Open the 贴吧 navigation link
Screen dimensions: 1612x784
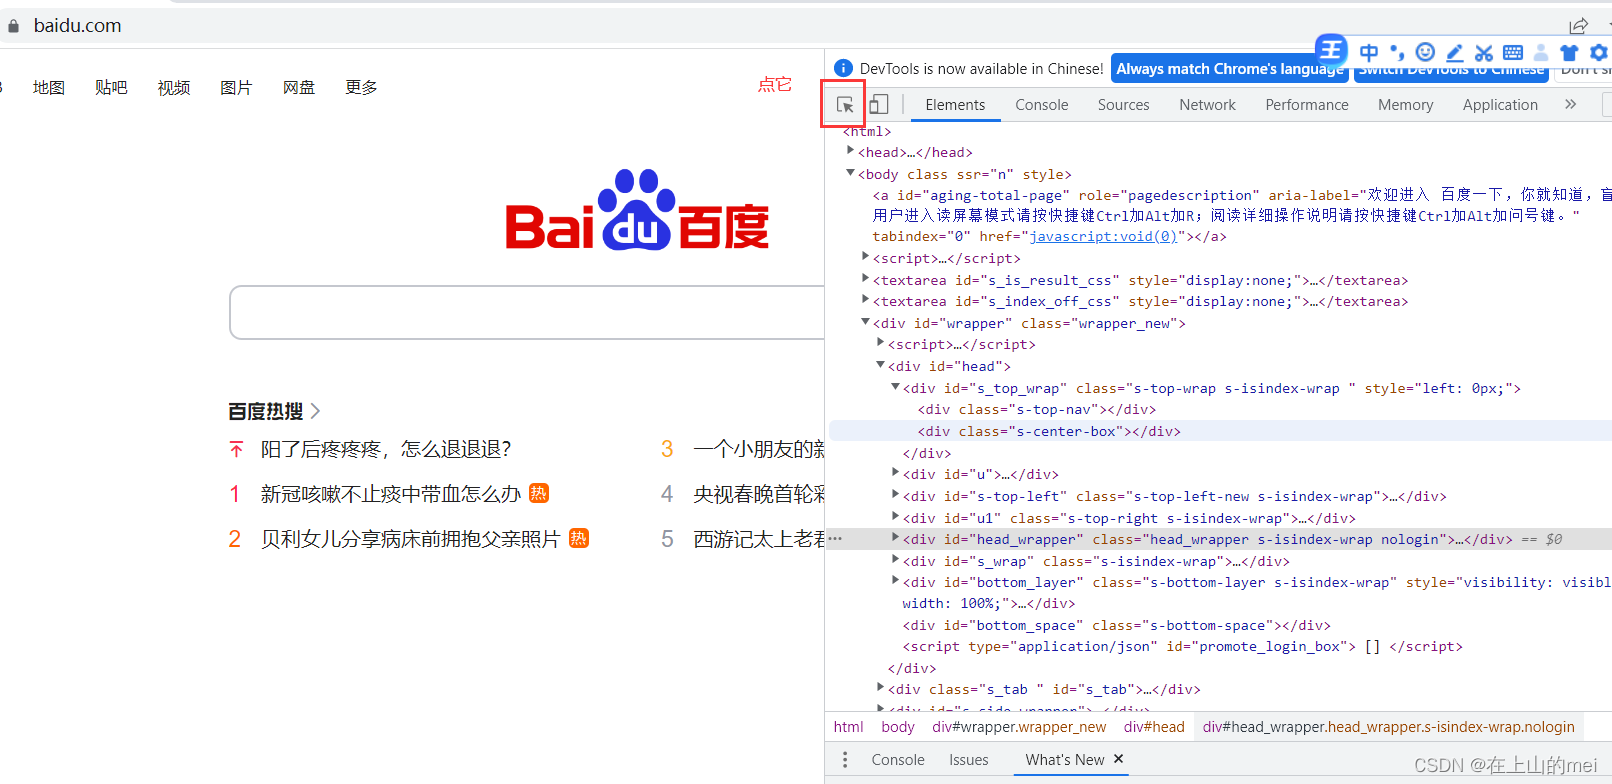tap(111, 88)
